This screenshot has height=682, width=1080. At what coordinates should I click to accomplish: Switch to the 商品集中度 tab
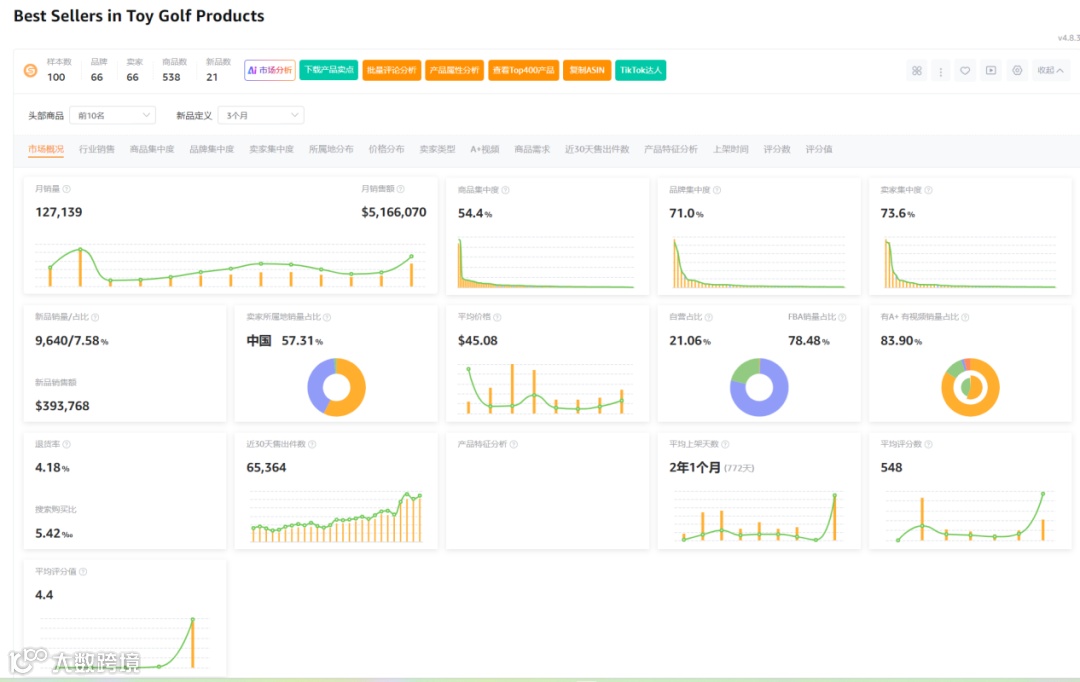click(152, 149)
